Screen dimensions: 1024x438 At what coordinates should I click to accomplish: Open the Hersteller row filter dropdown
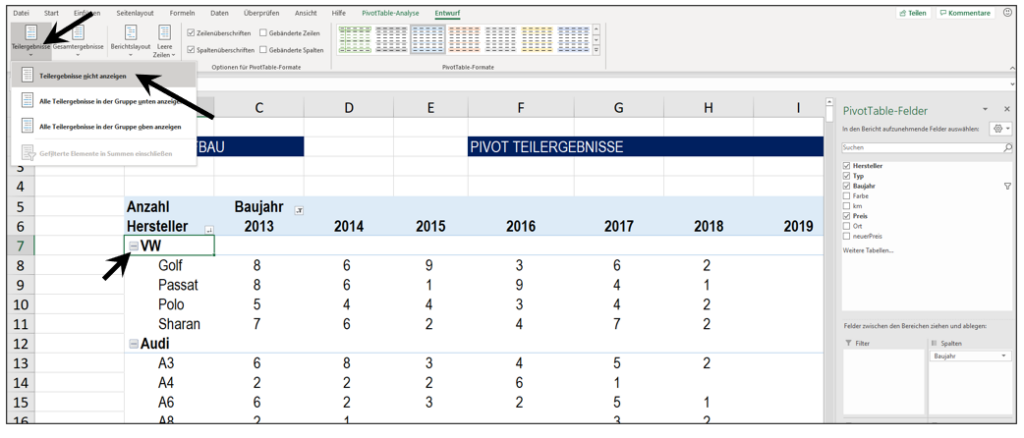coord(209,228)
